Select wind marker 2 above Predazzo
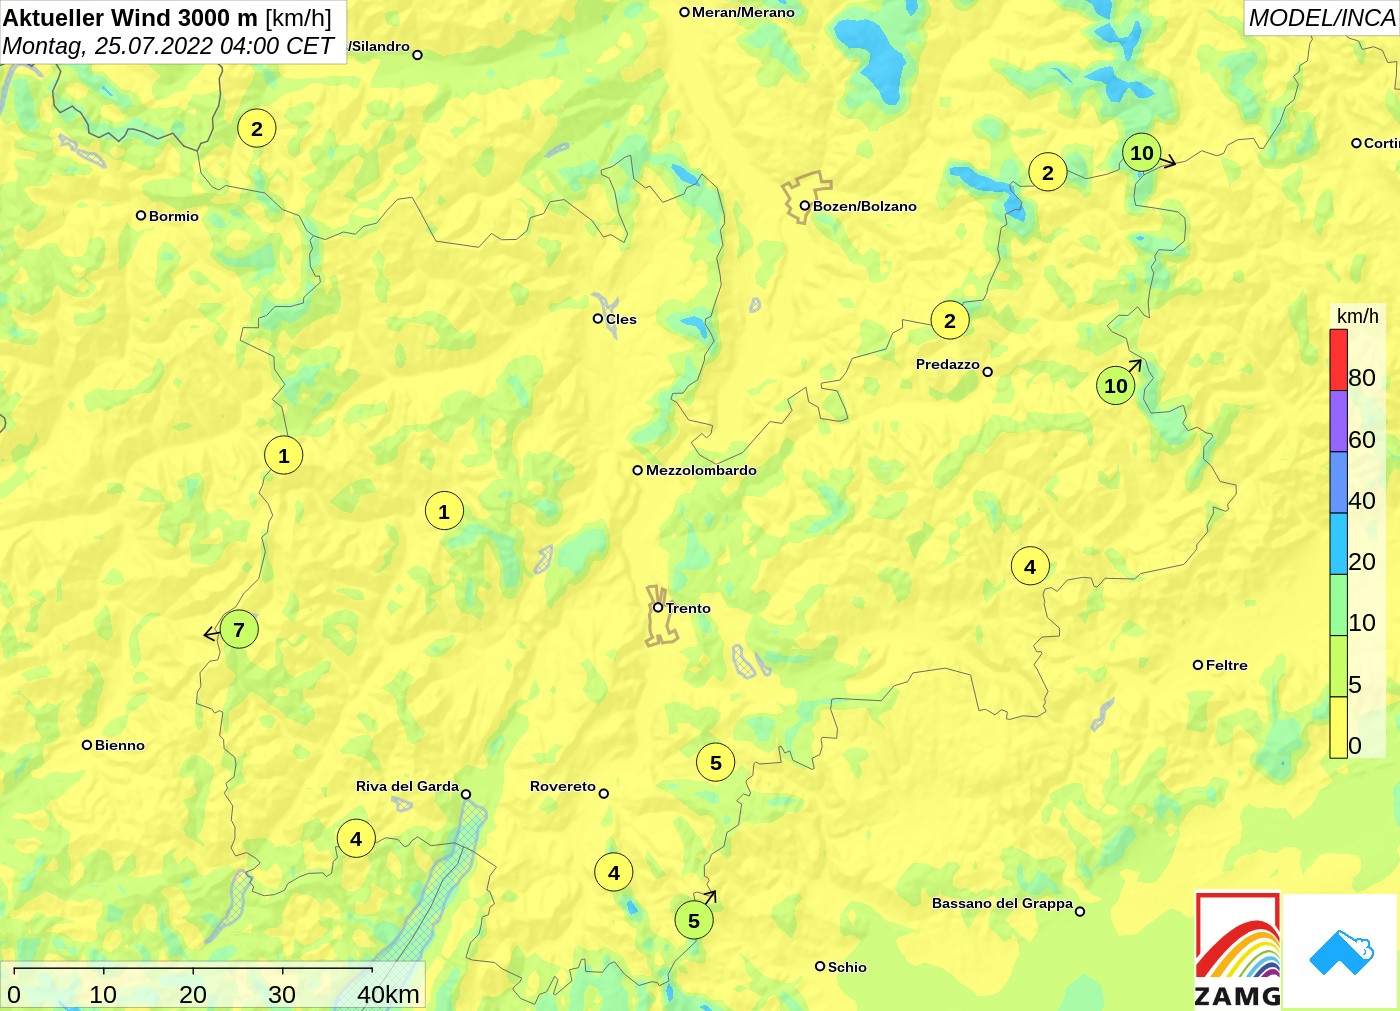Viewport: 1400px width, 1011px height. [950, 320]
